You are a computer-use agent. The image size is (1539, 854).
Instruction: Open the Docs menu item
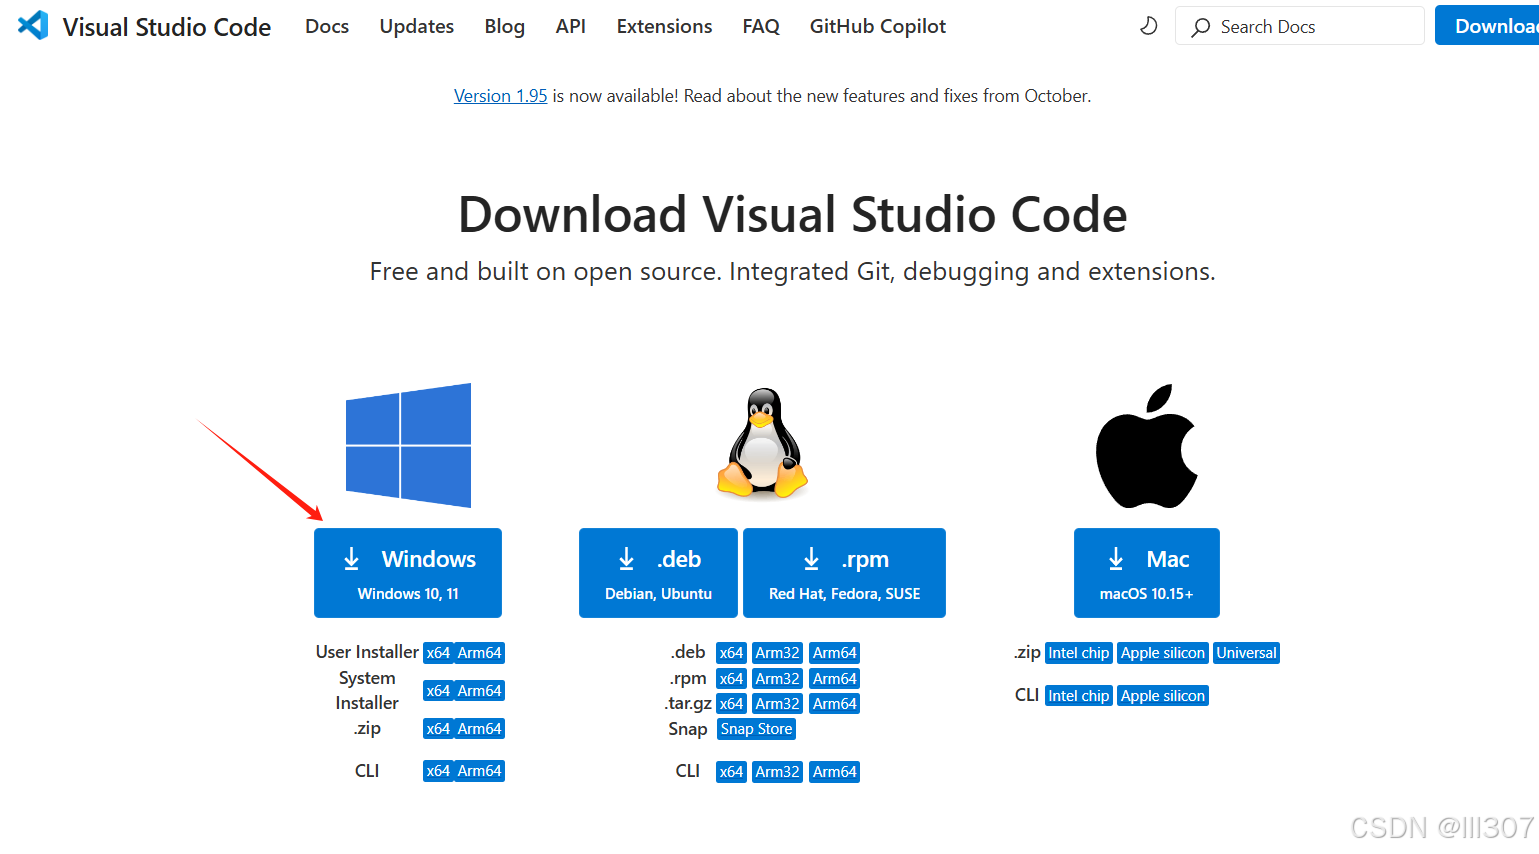click(327, 26)
